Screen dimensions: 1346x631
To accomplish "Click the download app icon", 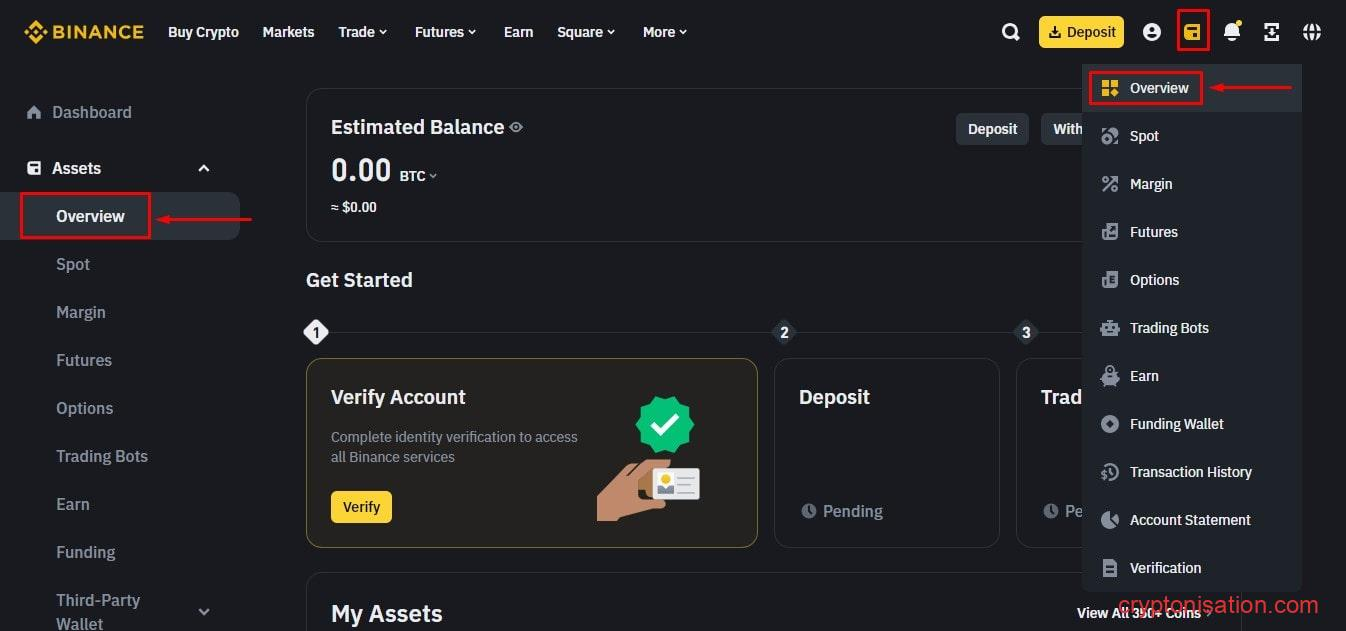I will click(1272, 32).
